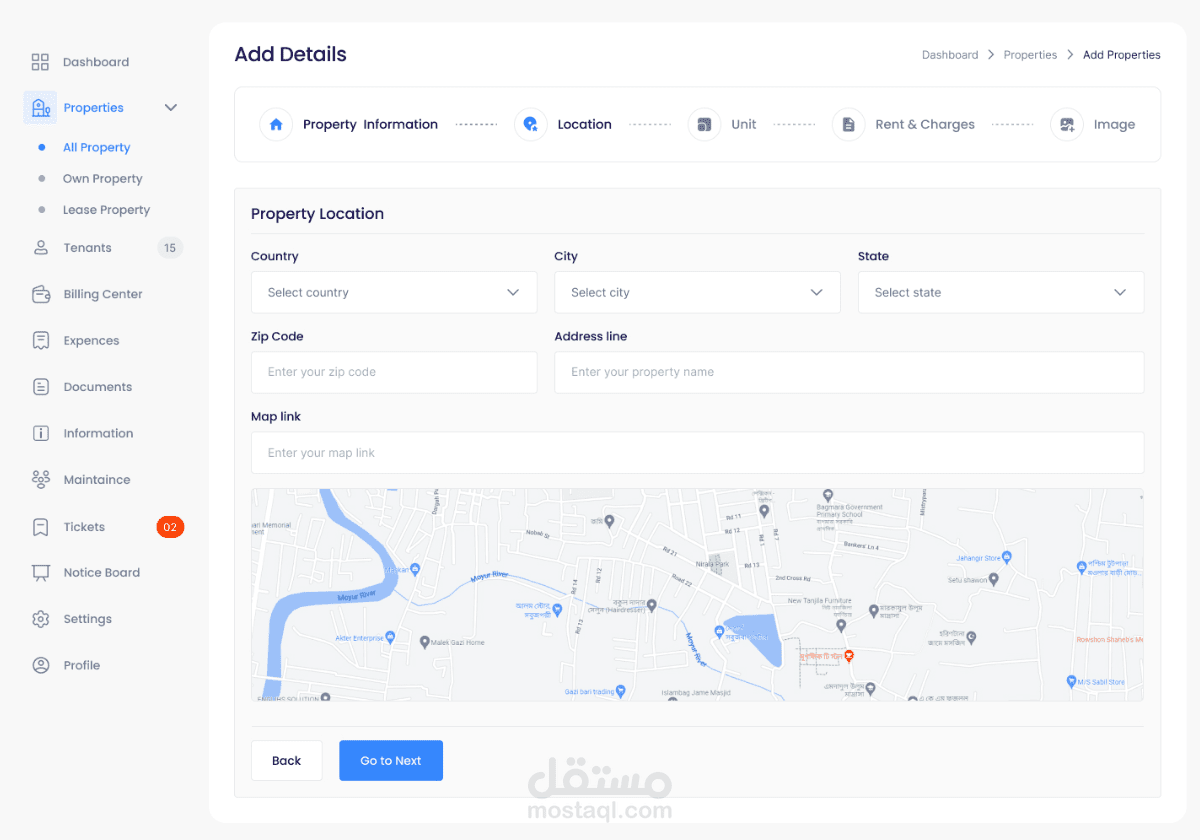1200x840 pixels.
Task: Open the Documents menu label
Action: [97, 386]
